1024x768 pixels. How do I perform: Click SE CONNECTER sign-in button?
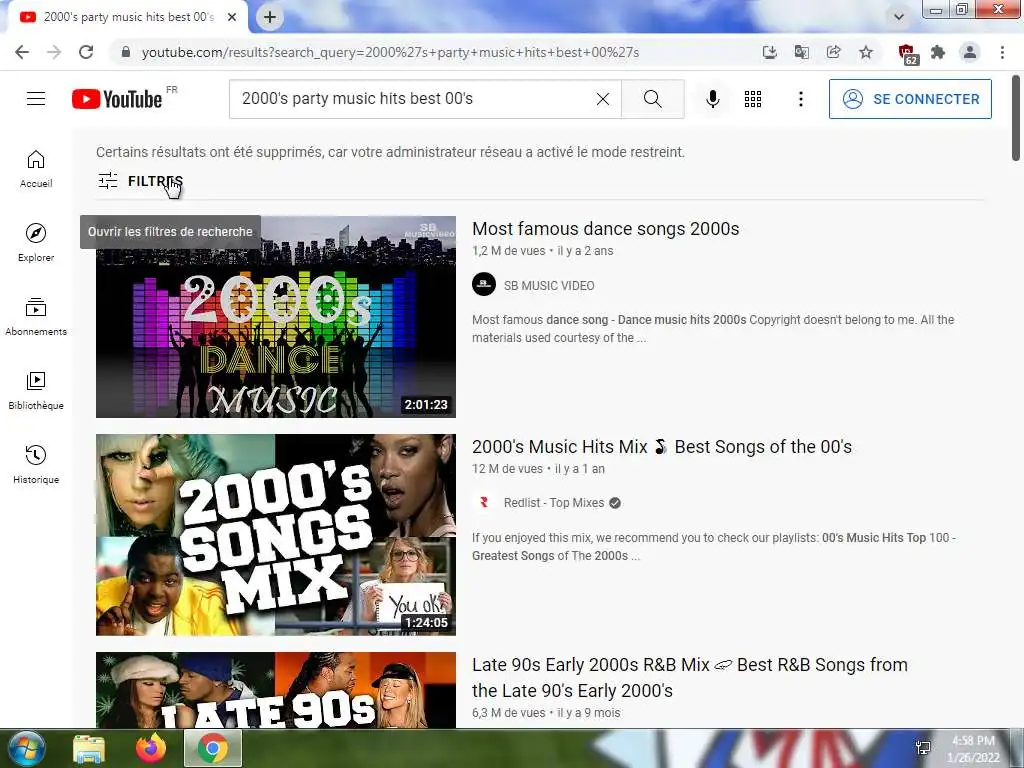(910, 99)
